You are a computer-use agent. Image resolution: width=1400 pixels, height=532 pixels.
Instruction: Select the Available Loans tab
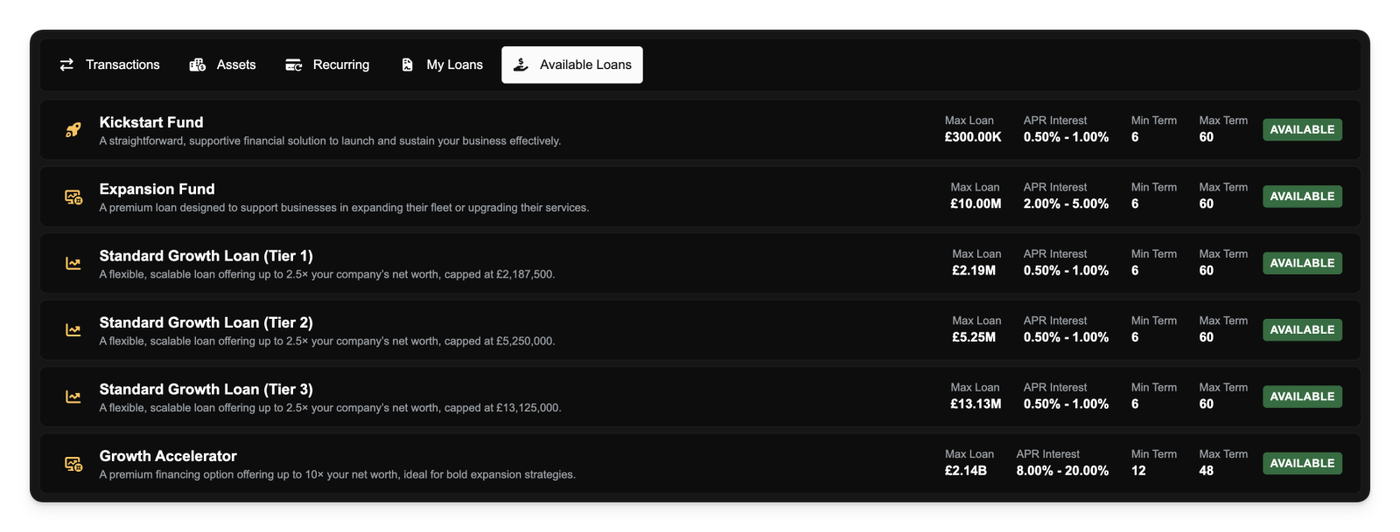[585, 65]
